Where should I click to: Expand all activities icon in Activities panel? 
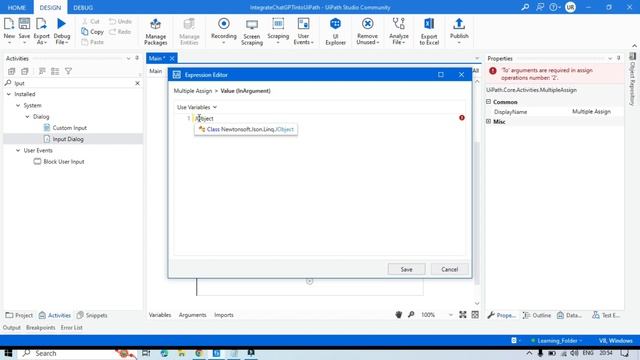point(11,71)
